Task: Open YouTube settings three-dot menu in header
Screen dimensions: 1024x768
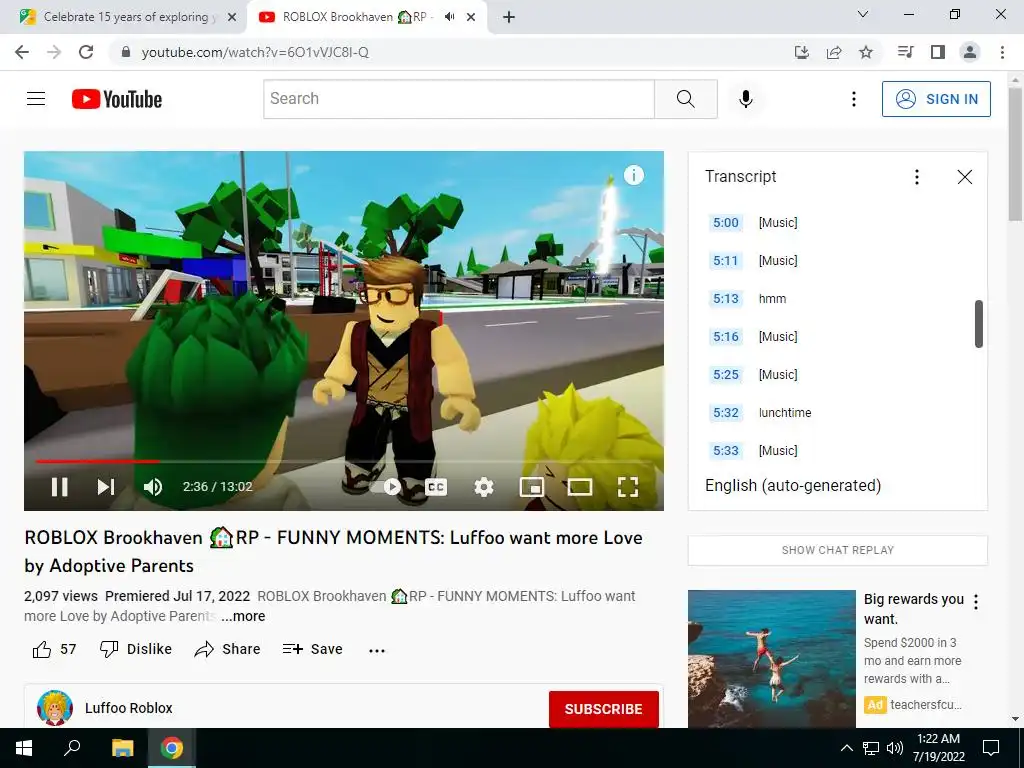Action: coord(854,99)
